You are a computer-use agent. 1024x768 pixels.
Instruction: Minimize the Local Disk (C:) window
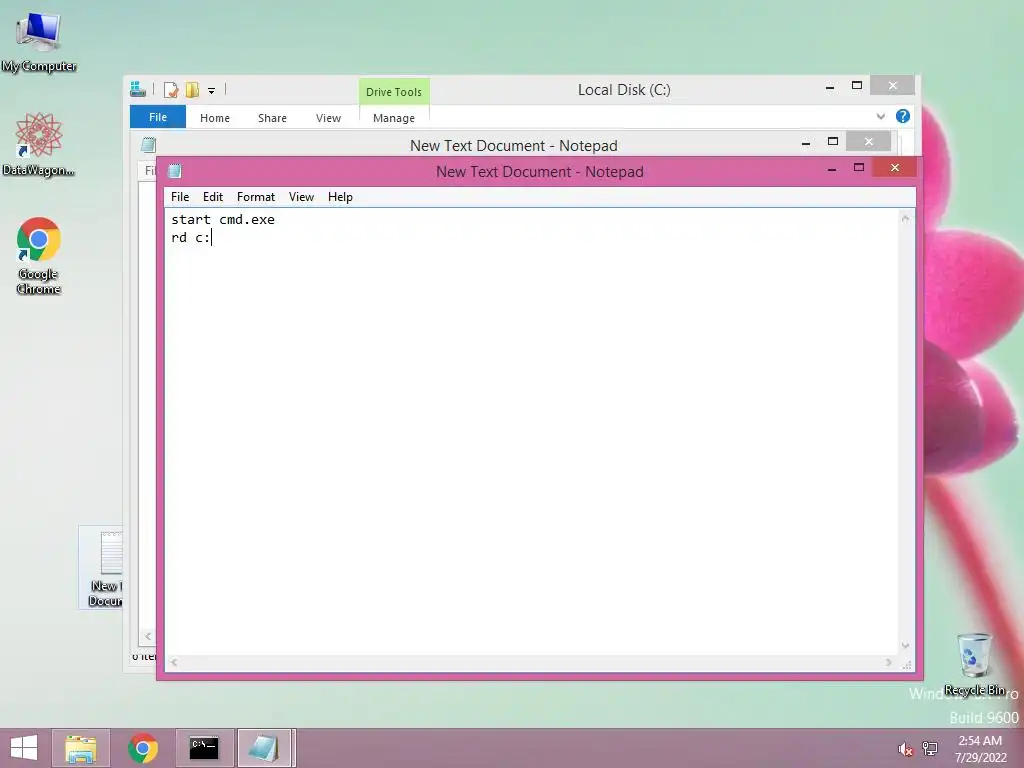(x=830, y=87)
